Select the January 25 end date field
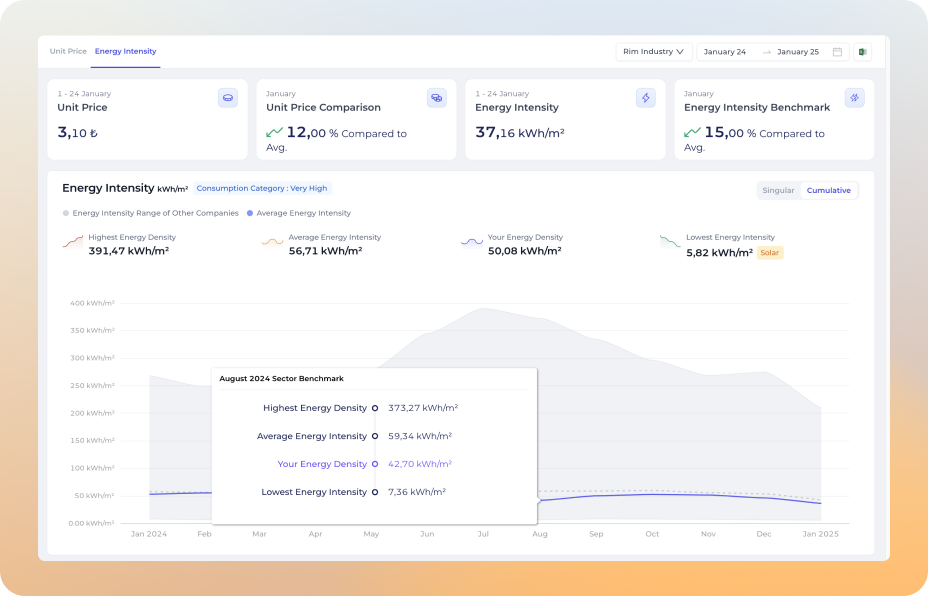928x596 pixels. tap(797, 52)
